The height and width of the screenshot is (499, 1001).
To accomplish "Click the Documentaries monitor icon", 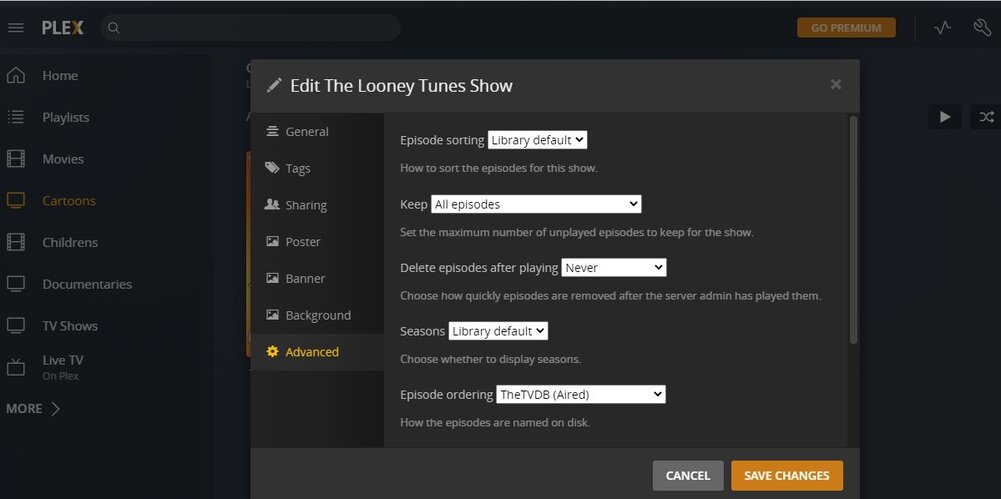I will coord(15,284).
